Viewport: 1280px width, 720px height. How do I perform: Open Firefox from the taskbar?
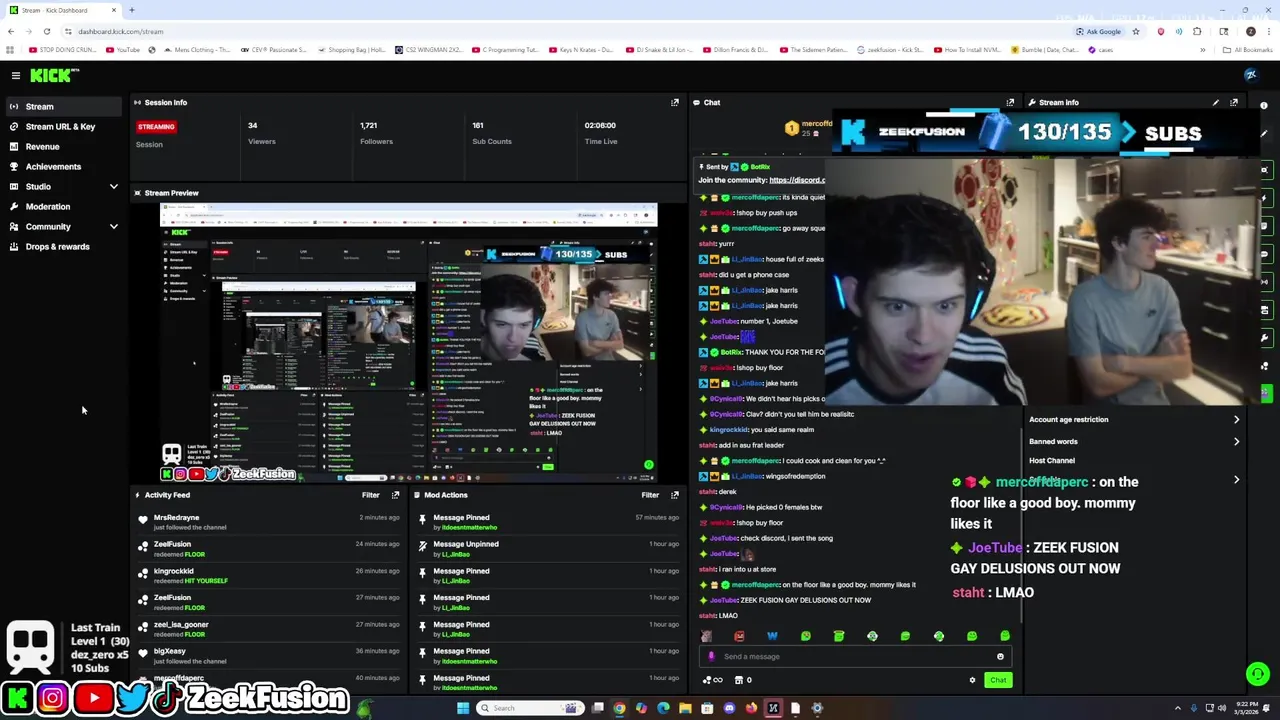(x=751, y=708)
